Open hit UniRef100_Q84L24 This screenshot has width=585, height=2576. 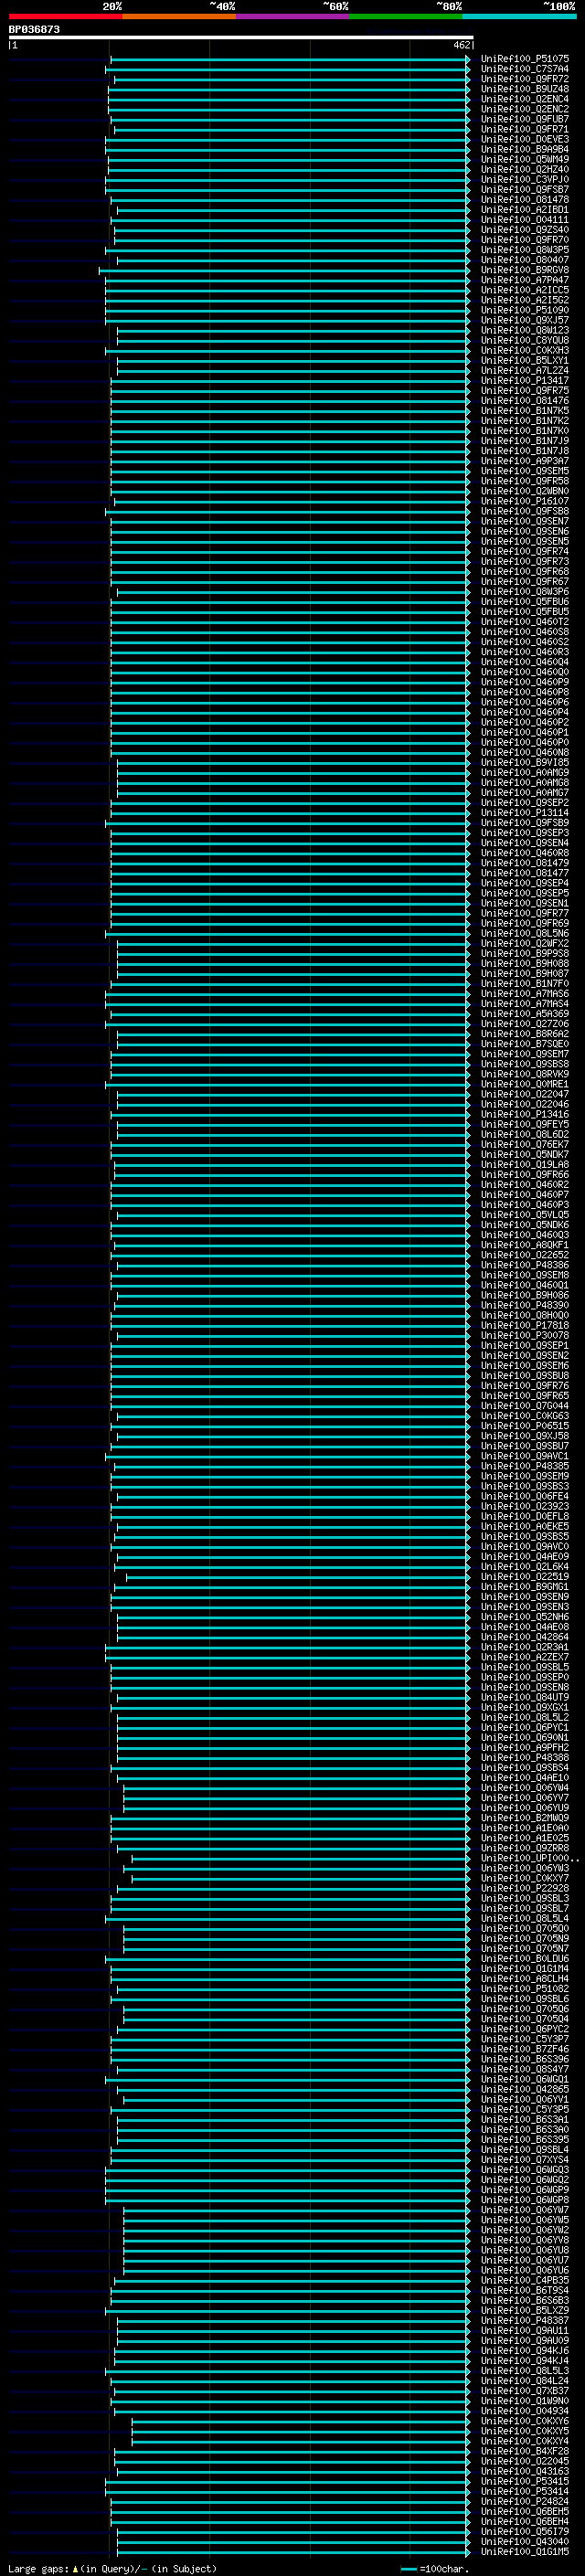pos(524,2380)
